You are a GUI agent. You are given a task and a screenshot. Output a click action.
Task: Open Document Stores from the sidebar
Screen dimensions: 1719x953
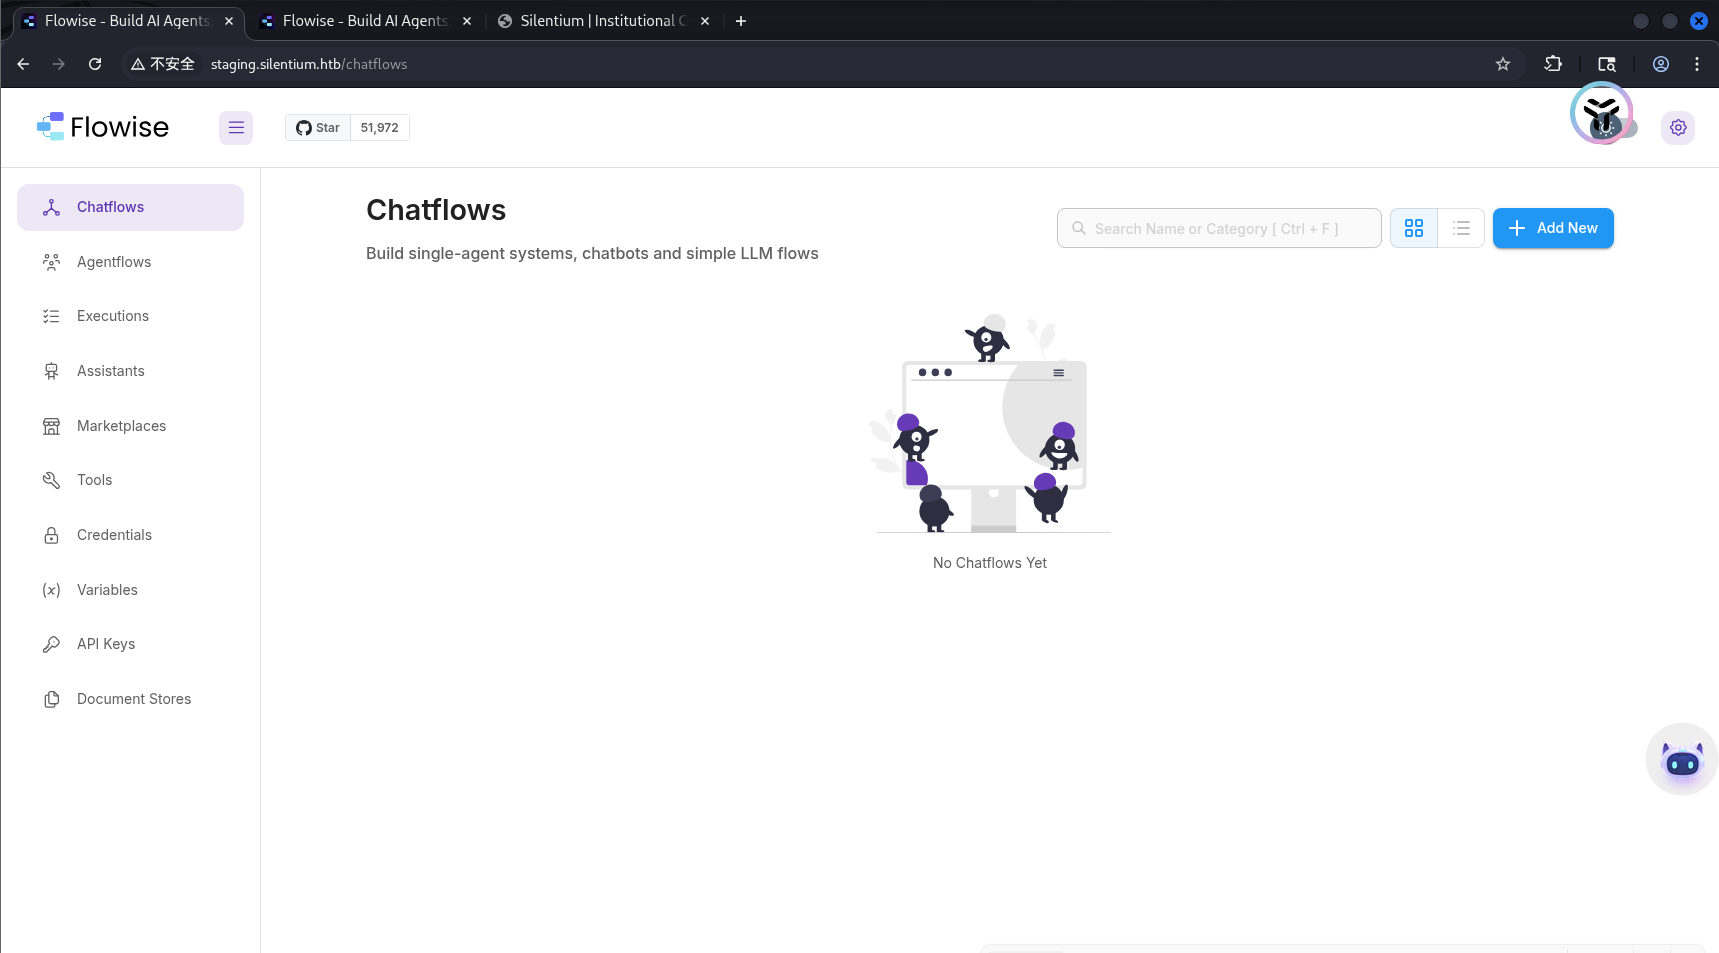(x=134, y=699)
